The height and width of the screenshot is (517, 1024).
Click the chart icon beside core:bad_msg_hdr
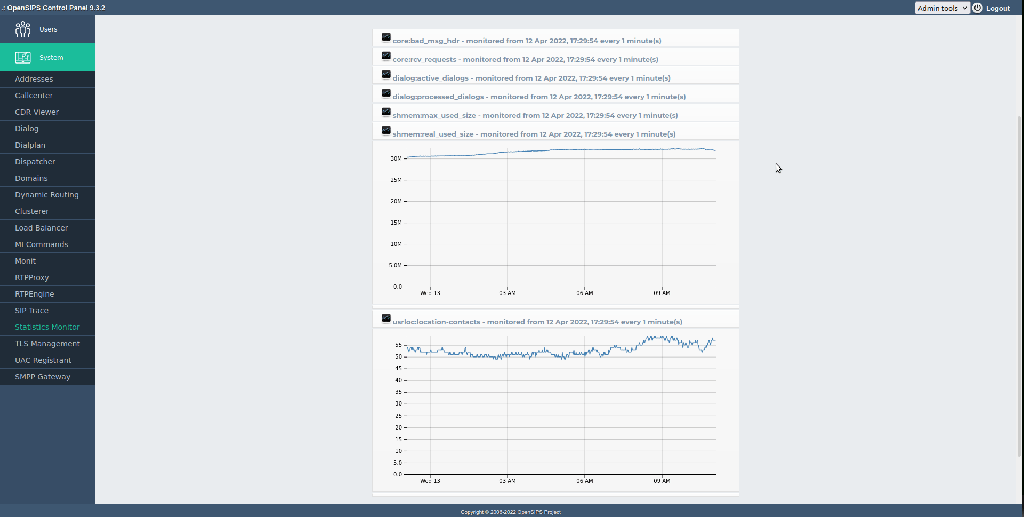pyautogui.click(x=386, y=38)
